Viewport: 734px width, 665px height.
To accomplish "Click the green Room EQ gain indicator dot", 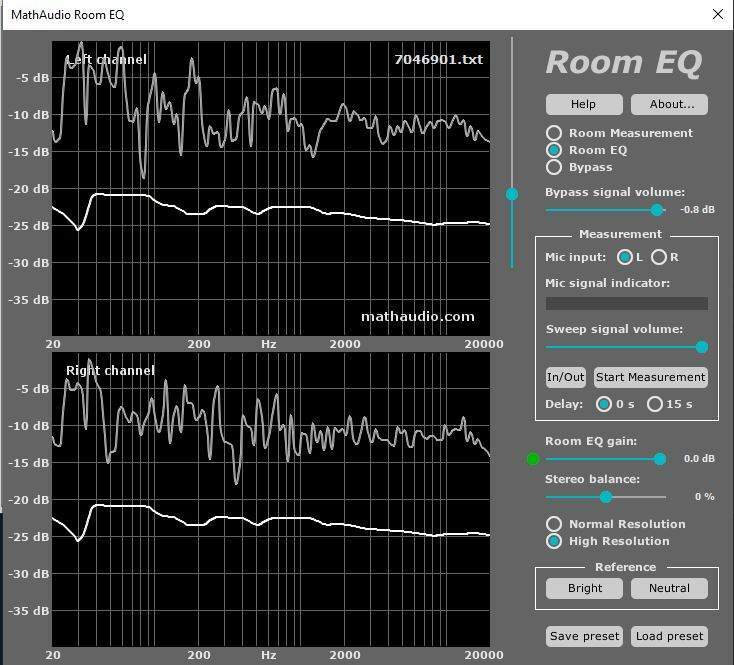I will 533,459.
